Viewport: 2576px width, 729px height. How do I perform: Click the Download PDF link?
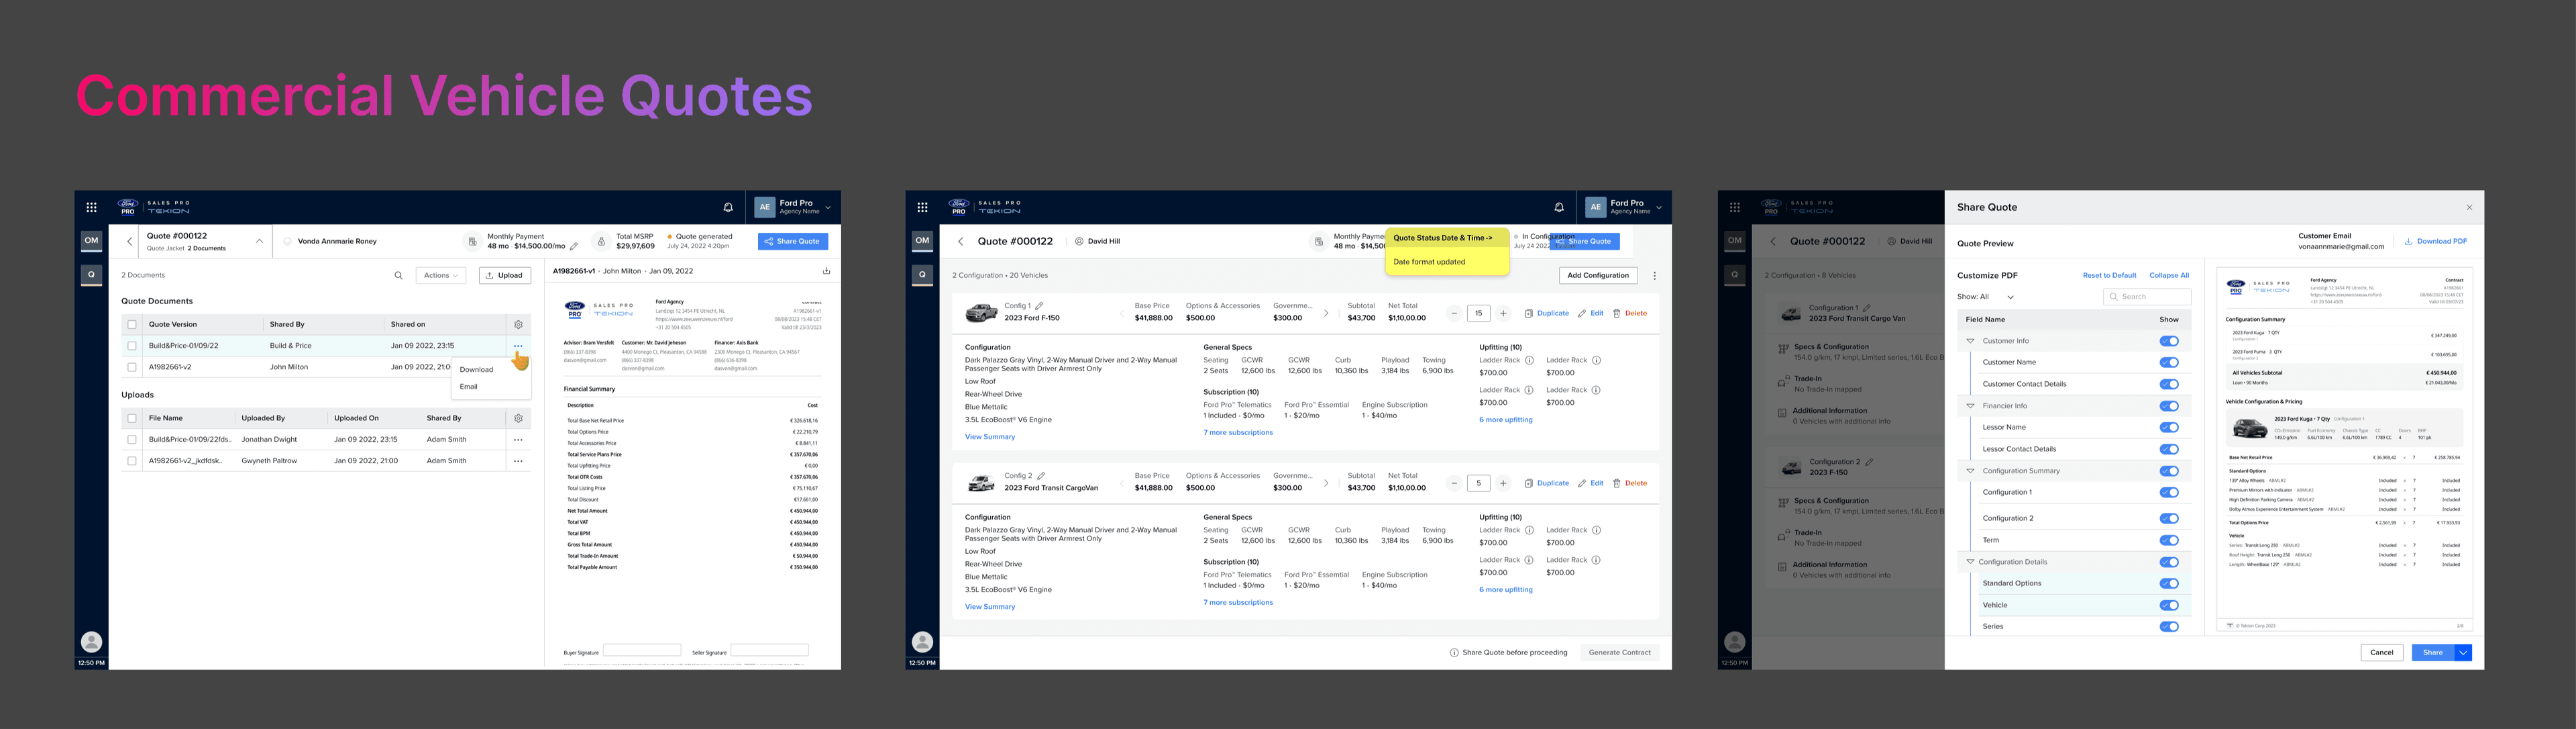2436,241
